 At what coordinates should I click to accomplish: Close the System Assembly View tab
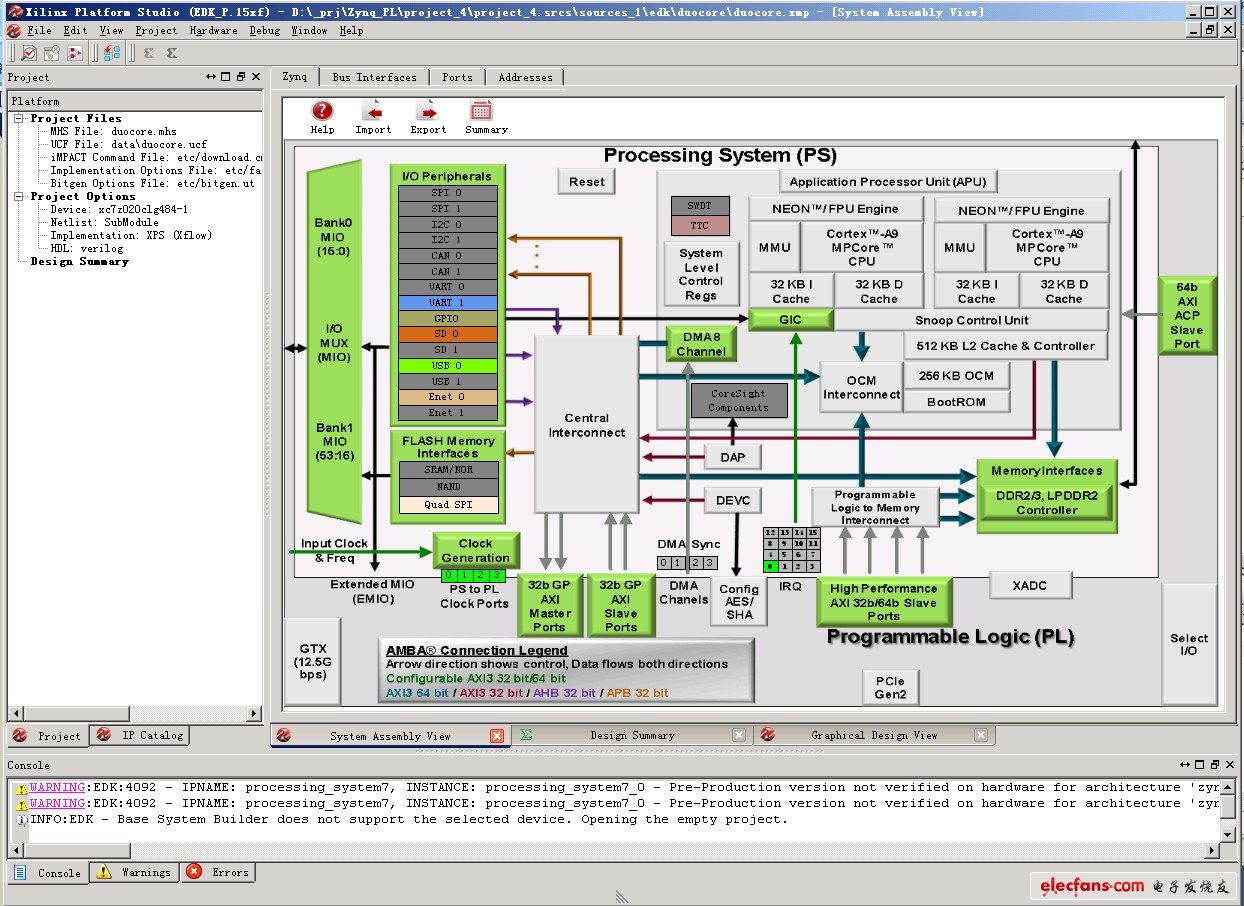(x=497, y=736)
